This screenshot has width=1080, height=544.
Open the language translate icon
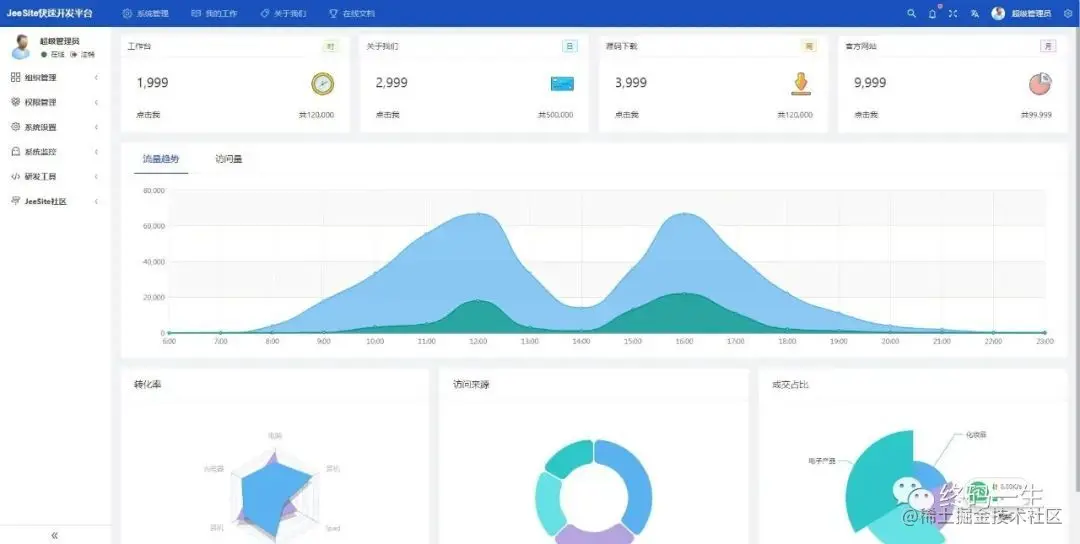(975, 13)
